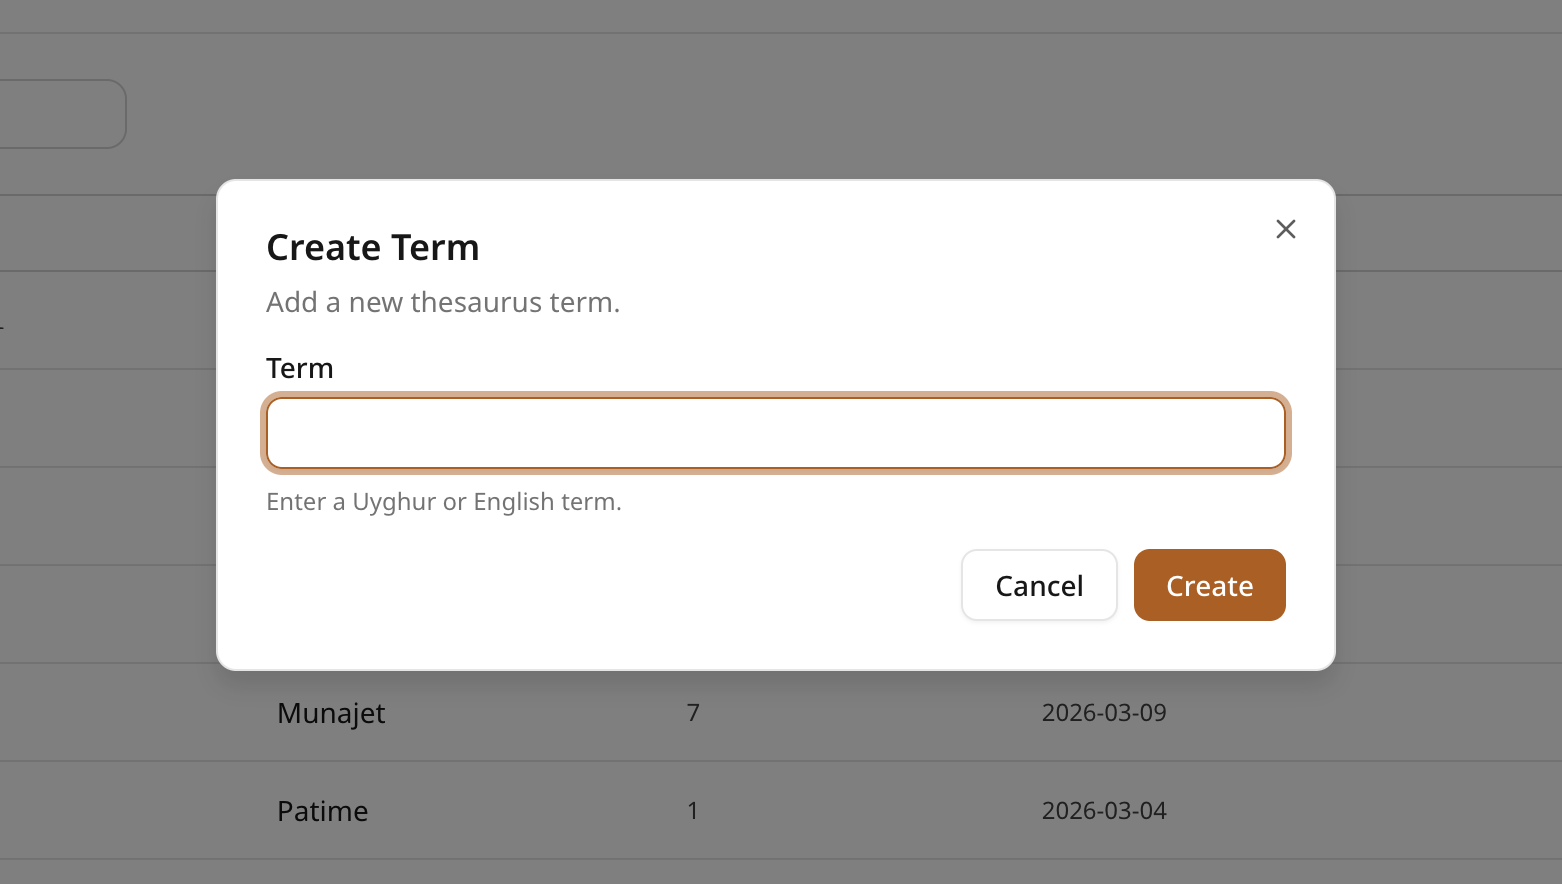Screen dimensions: 1562x884
Task: Click the close icon in the dialog corner
Action: [1285, 229]
